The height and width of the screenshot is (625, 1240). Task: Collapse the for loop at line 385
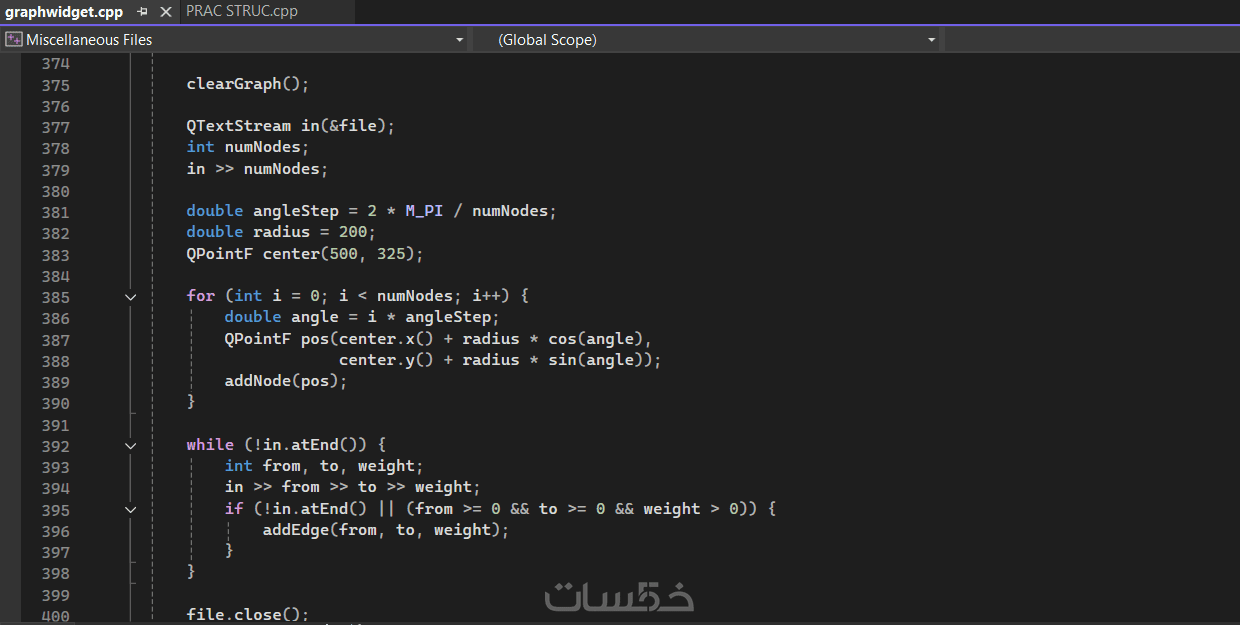[x=130, y=297]
